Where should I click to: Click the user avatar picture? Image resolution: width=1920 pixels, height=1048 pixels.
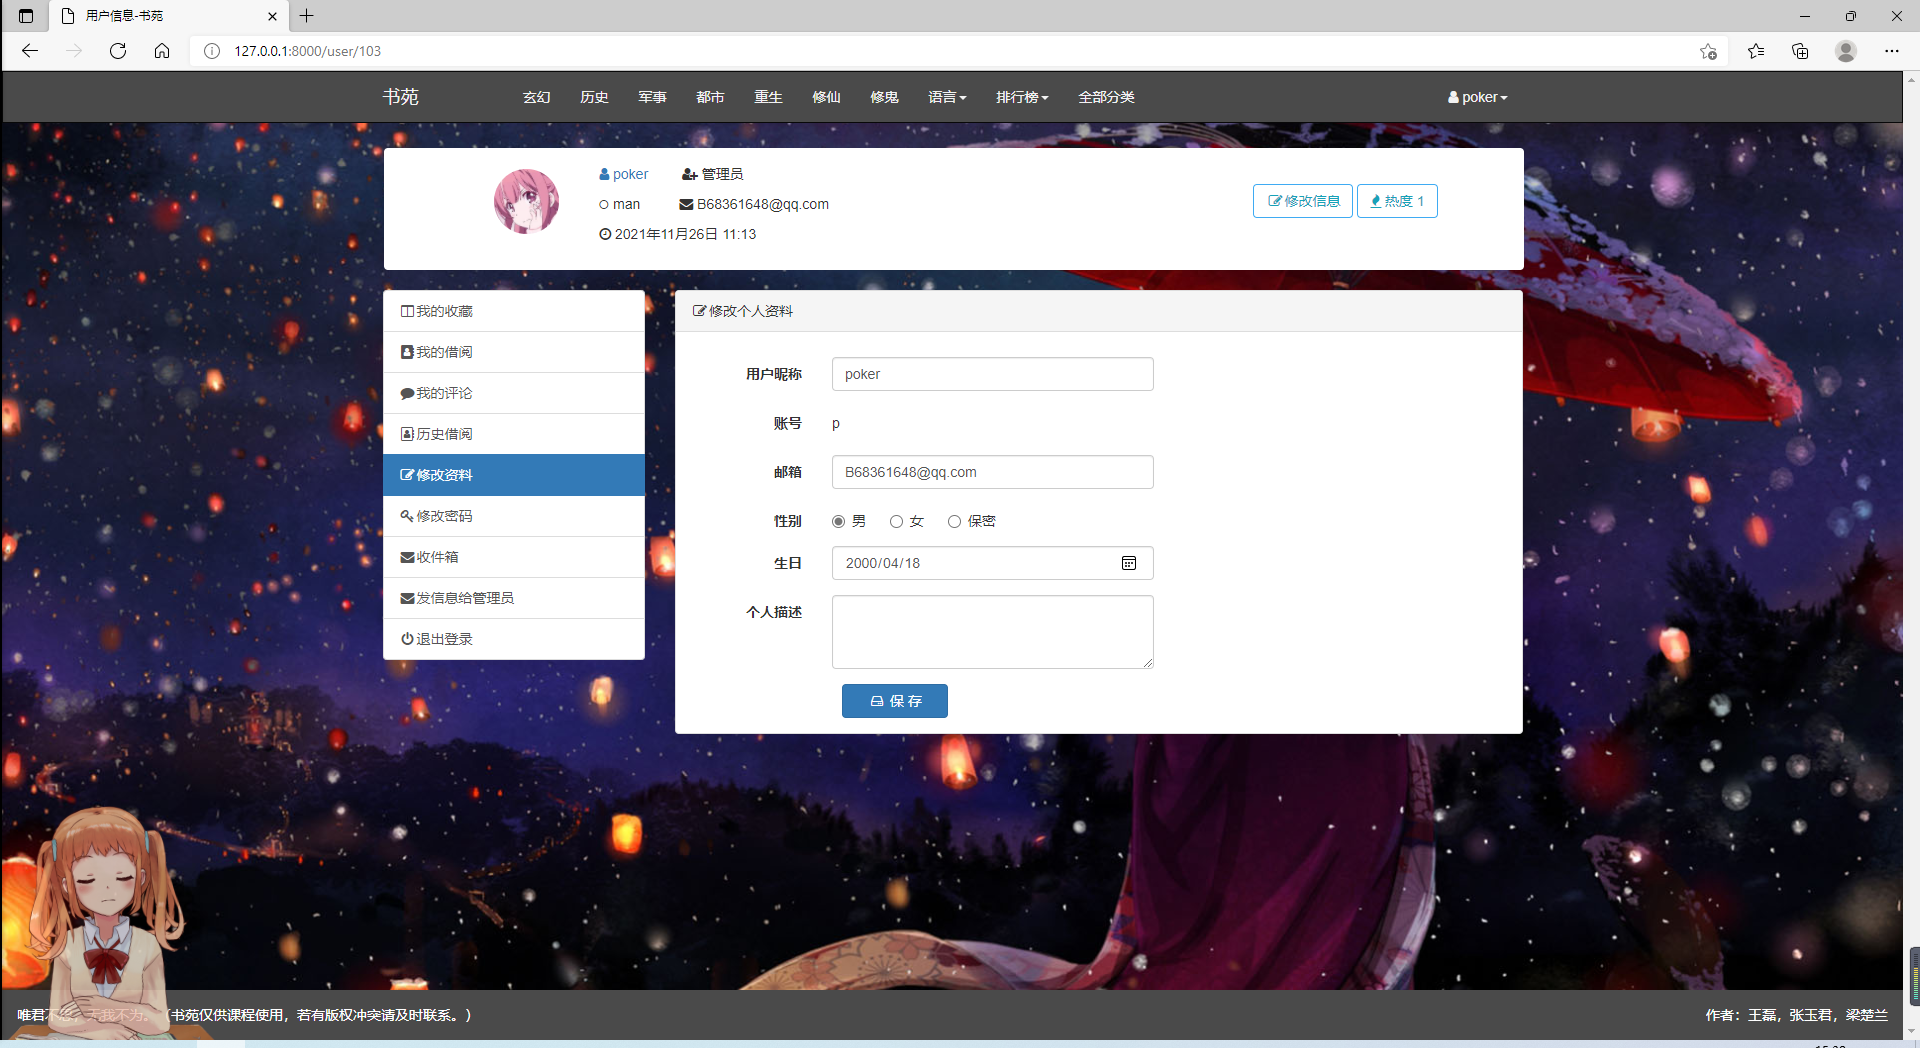[526, 201]
